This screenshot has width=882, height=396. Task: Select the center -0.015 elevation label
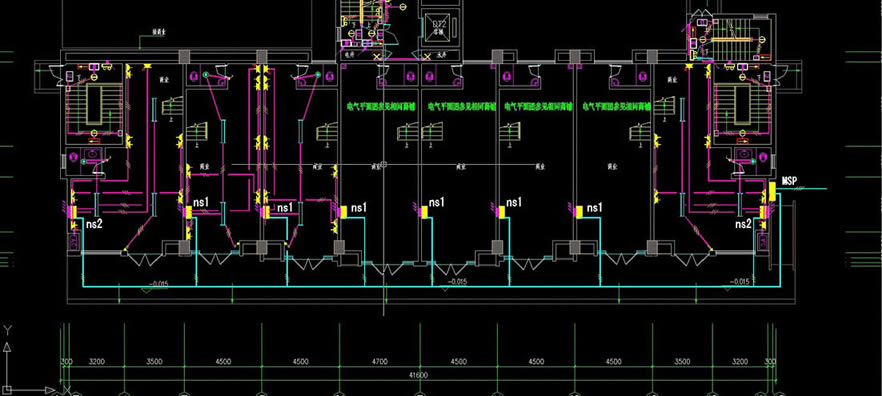coord(457,282)
